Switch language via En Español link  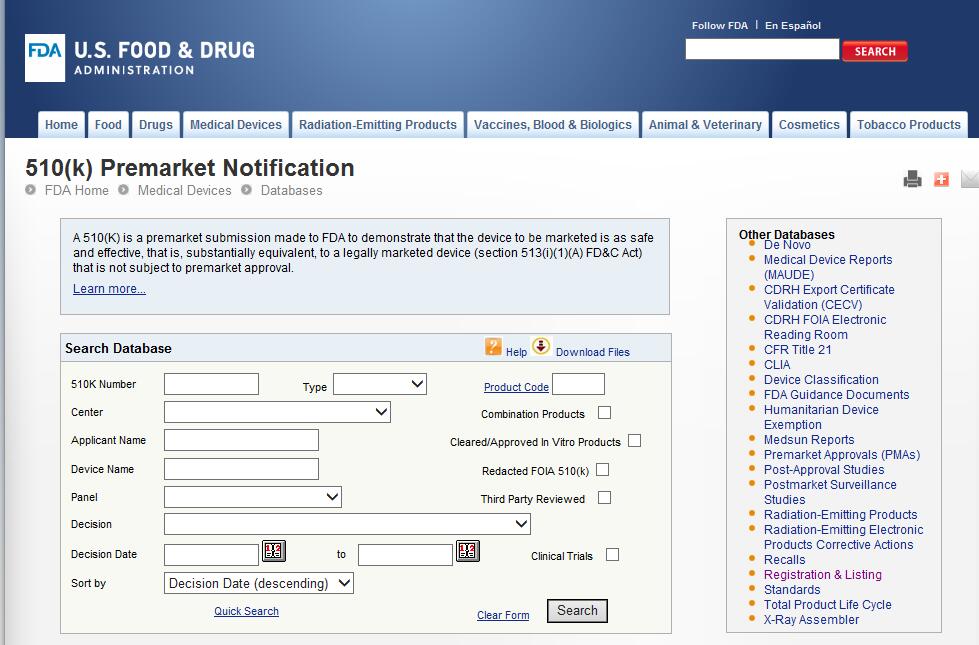[793, 26]
